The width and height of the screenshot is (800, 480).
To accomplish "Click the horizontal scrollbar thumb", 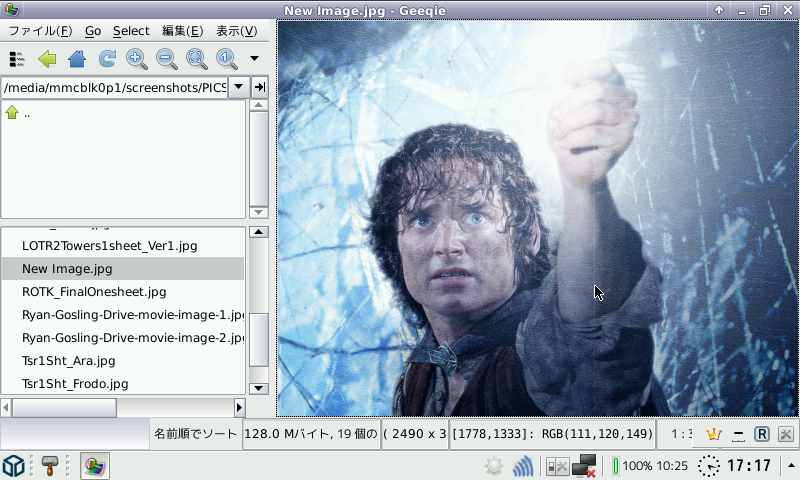I will [x=64, y=408].
